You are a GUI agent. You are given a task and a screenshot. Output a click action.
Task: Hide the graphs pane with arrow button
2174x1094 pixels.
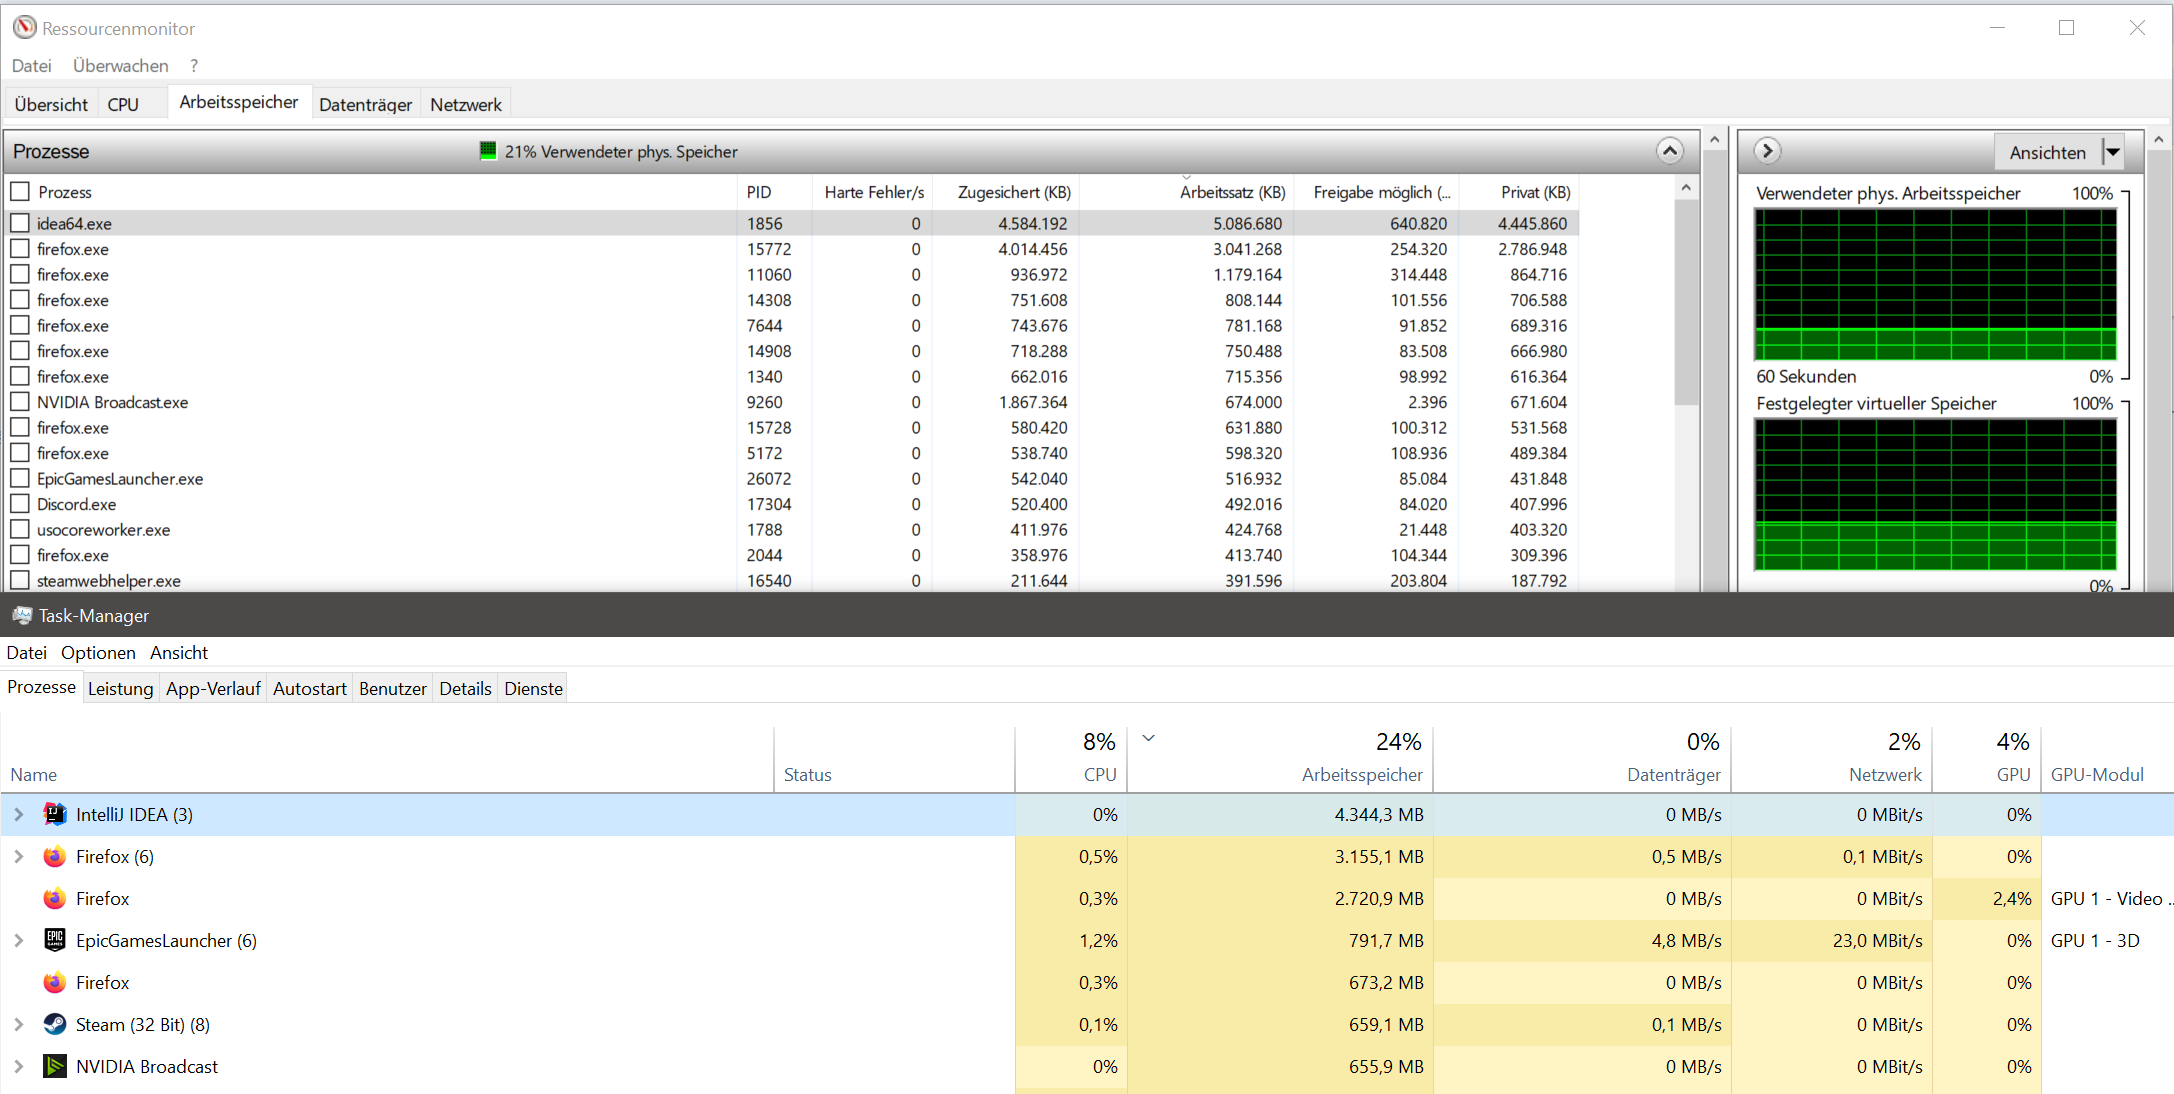point(1767,151)
